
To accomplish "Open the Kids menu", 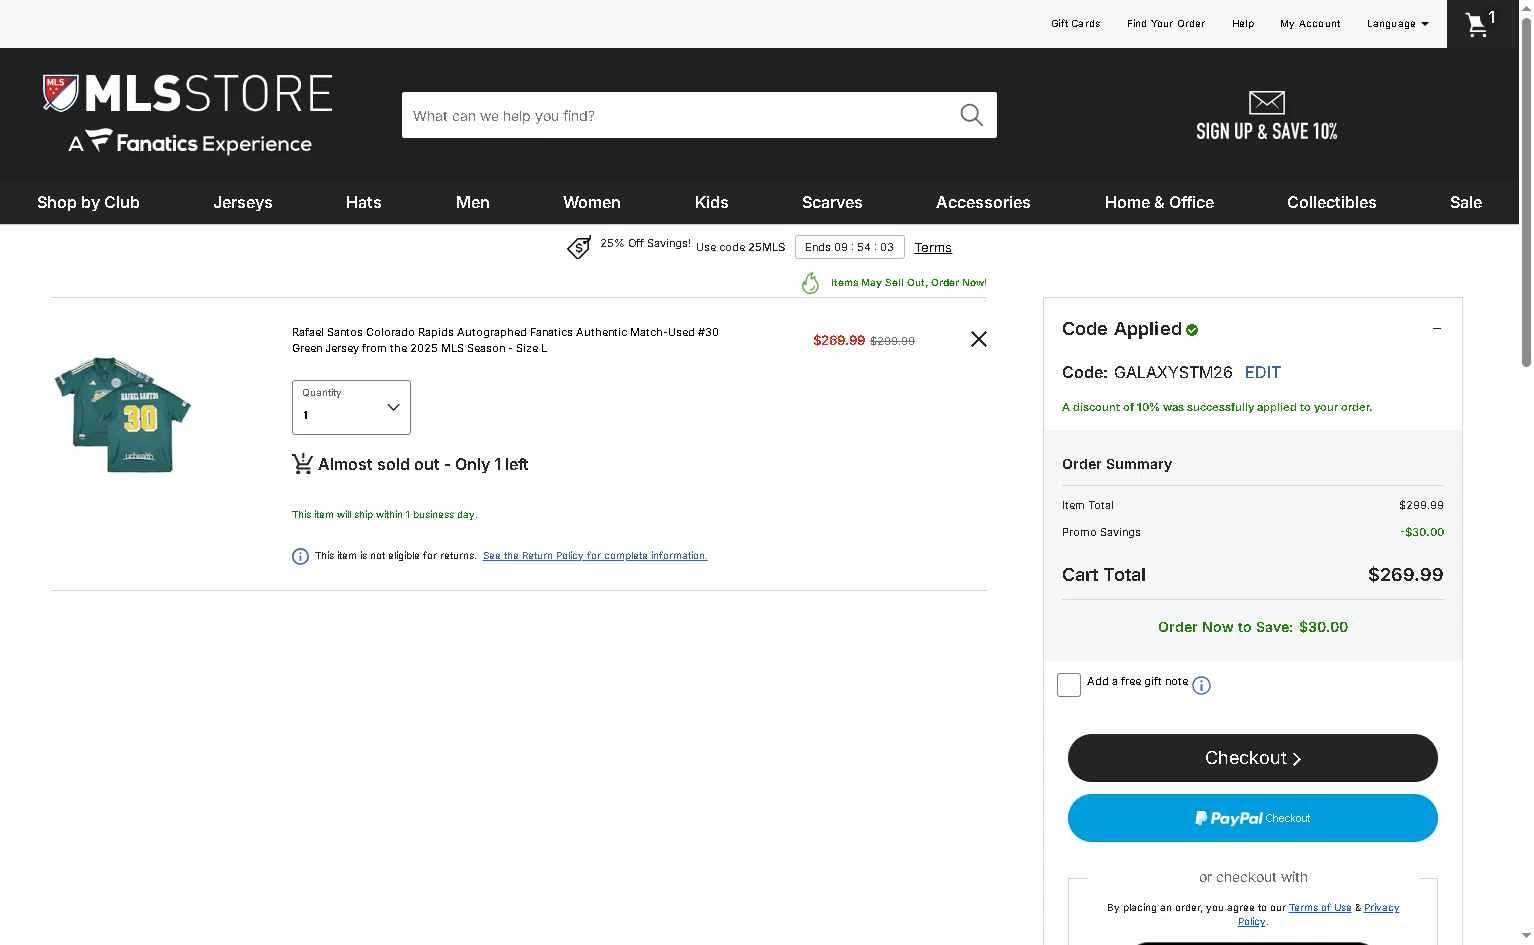I will coord(712,202).
